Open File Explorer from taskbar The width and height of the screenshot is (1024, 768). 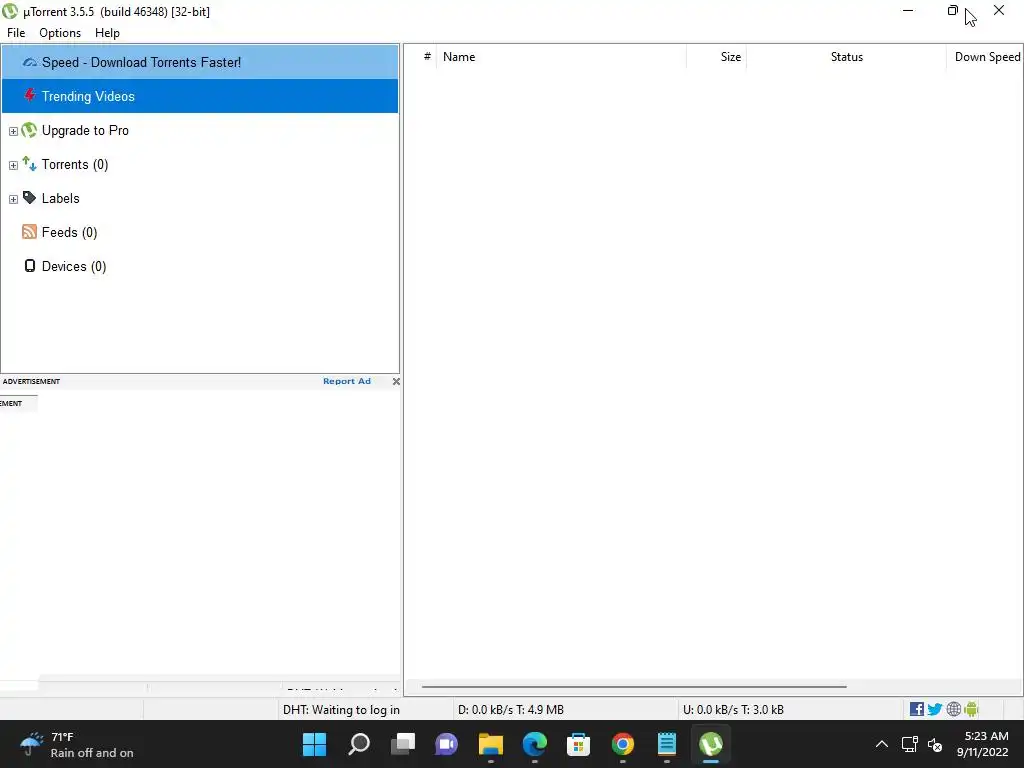pos(490,744)
